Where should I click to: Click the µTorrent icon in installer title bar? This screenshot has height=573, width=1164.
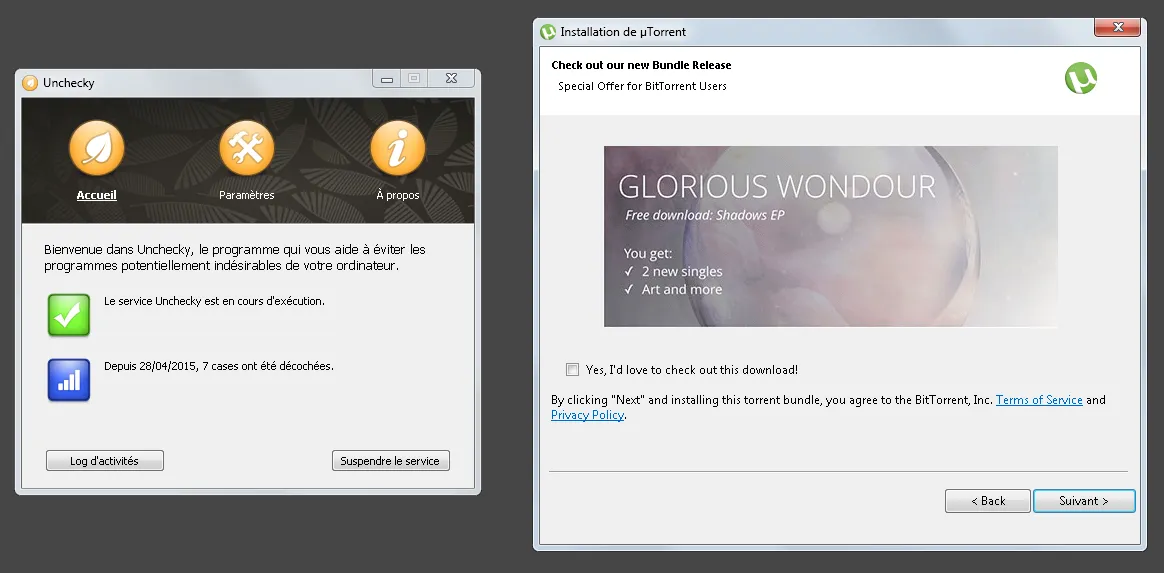click(x=548, y=32)
